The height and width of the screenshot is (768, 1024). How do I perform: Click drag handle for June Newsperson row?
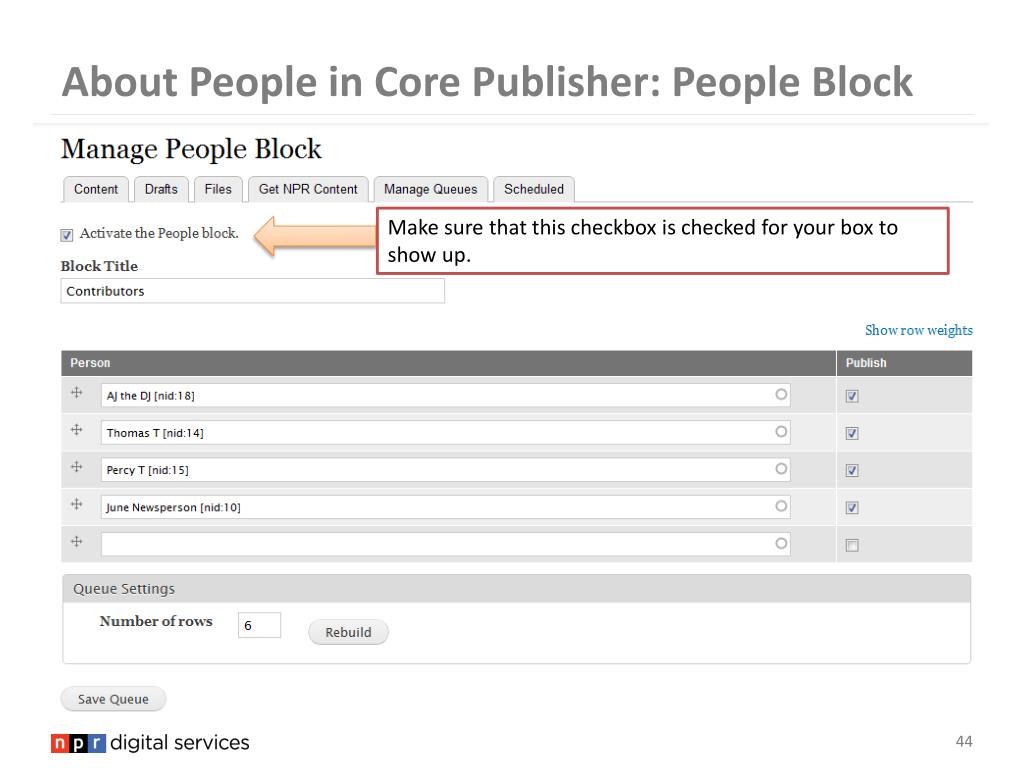76,504
